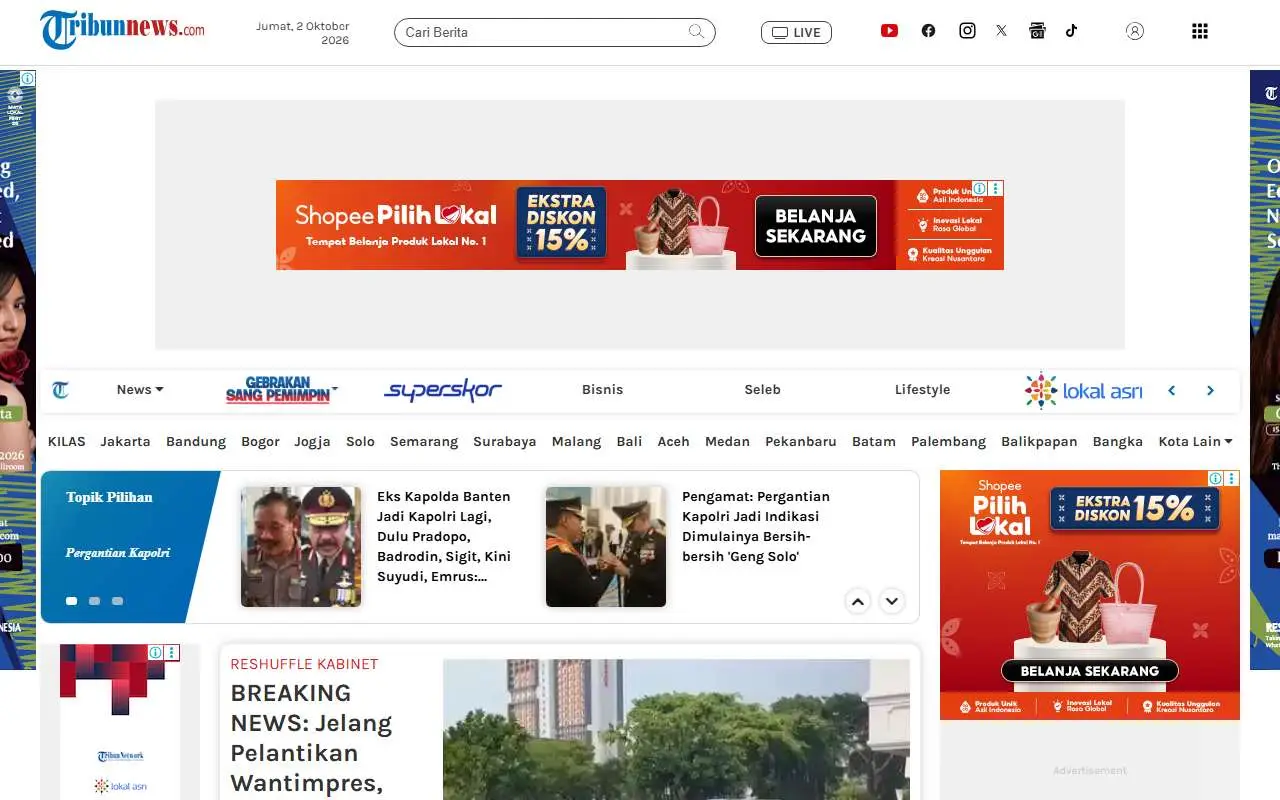
Task: Go to Jakarta regional news
Action: (125, 441)
